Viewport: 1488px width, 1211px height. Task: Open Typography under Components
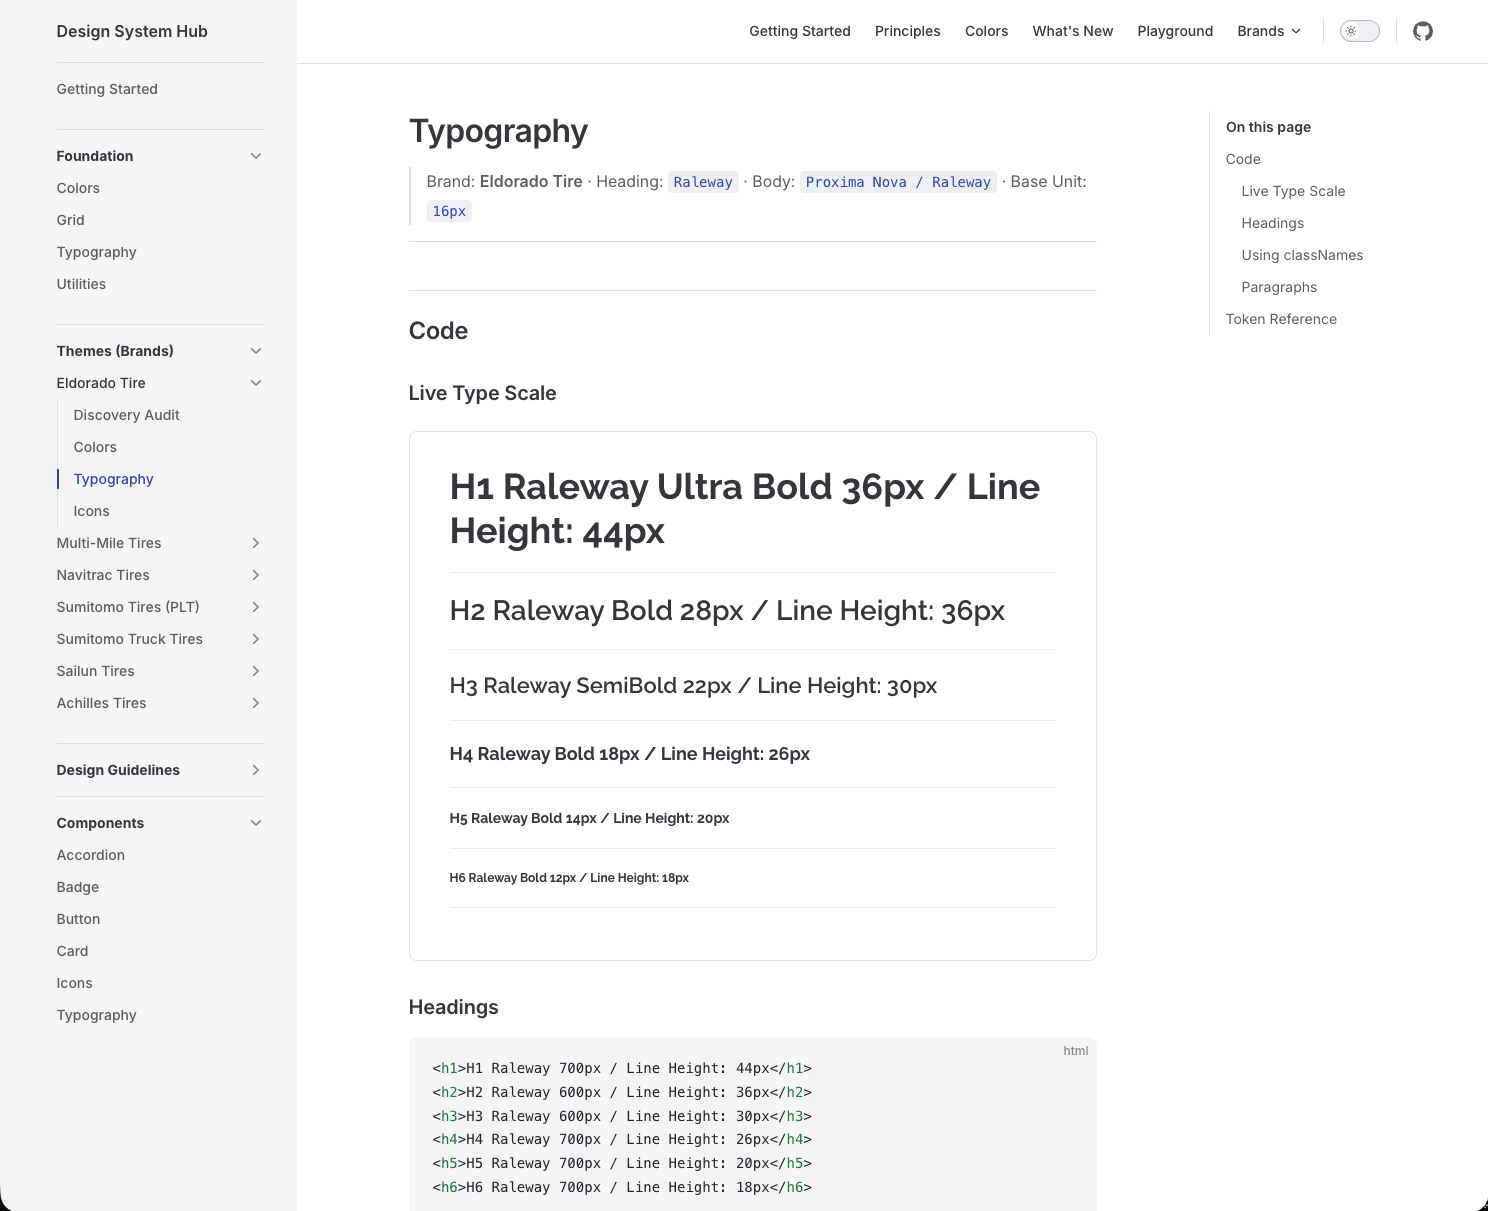pyautogui.click(x=97, y=1015)
